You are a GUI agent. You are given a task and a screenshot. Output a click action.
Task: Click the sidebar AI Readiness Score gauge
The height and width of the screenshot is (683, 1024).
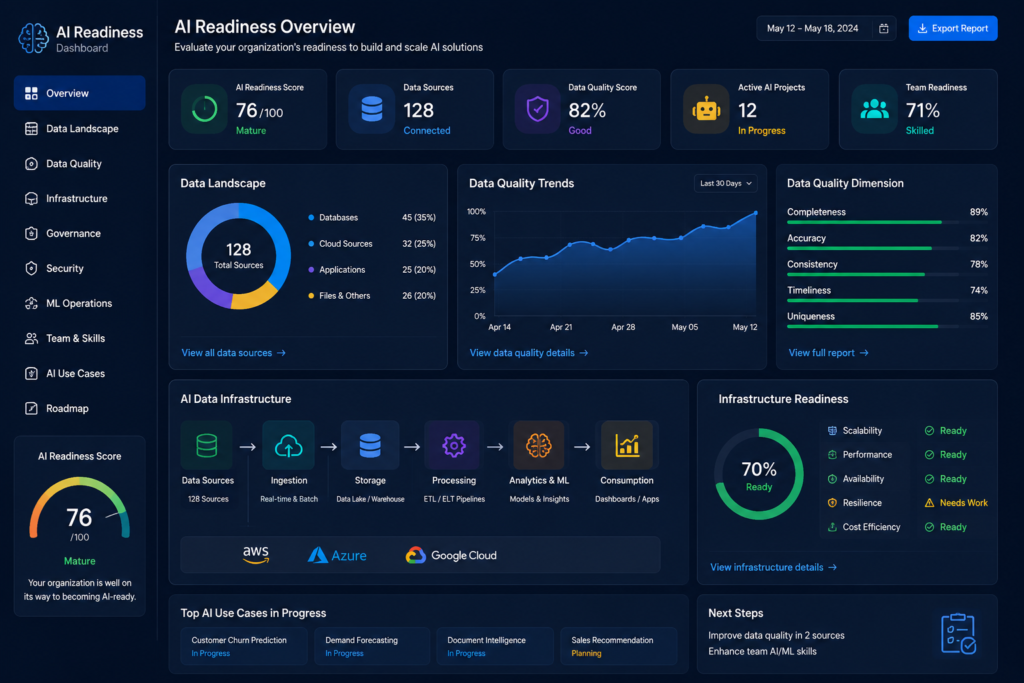[x=80, y=509]
